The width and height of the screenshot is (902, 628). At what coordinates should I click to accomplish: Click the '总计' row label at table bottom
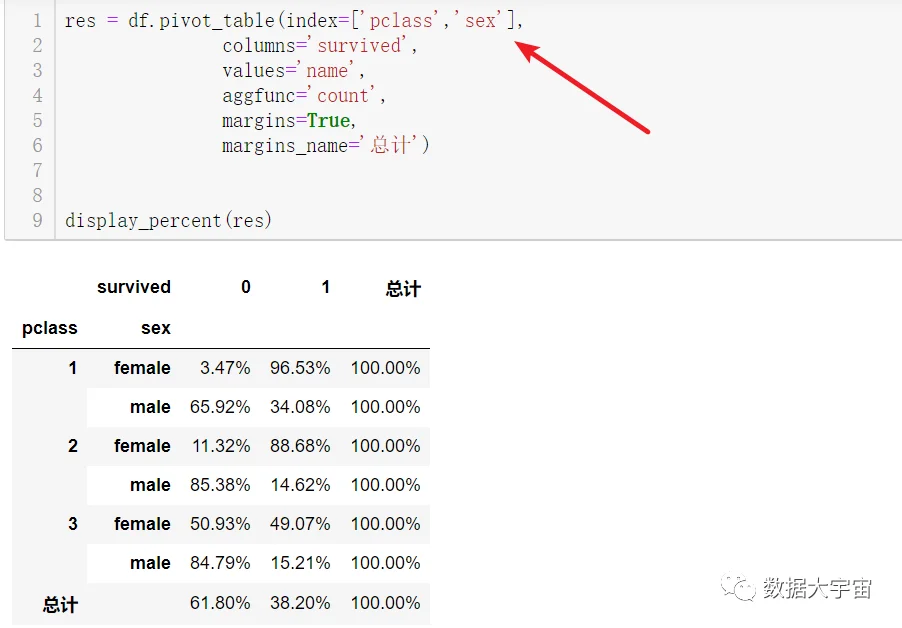pyautogui.click(x=60, y=604)
